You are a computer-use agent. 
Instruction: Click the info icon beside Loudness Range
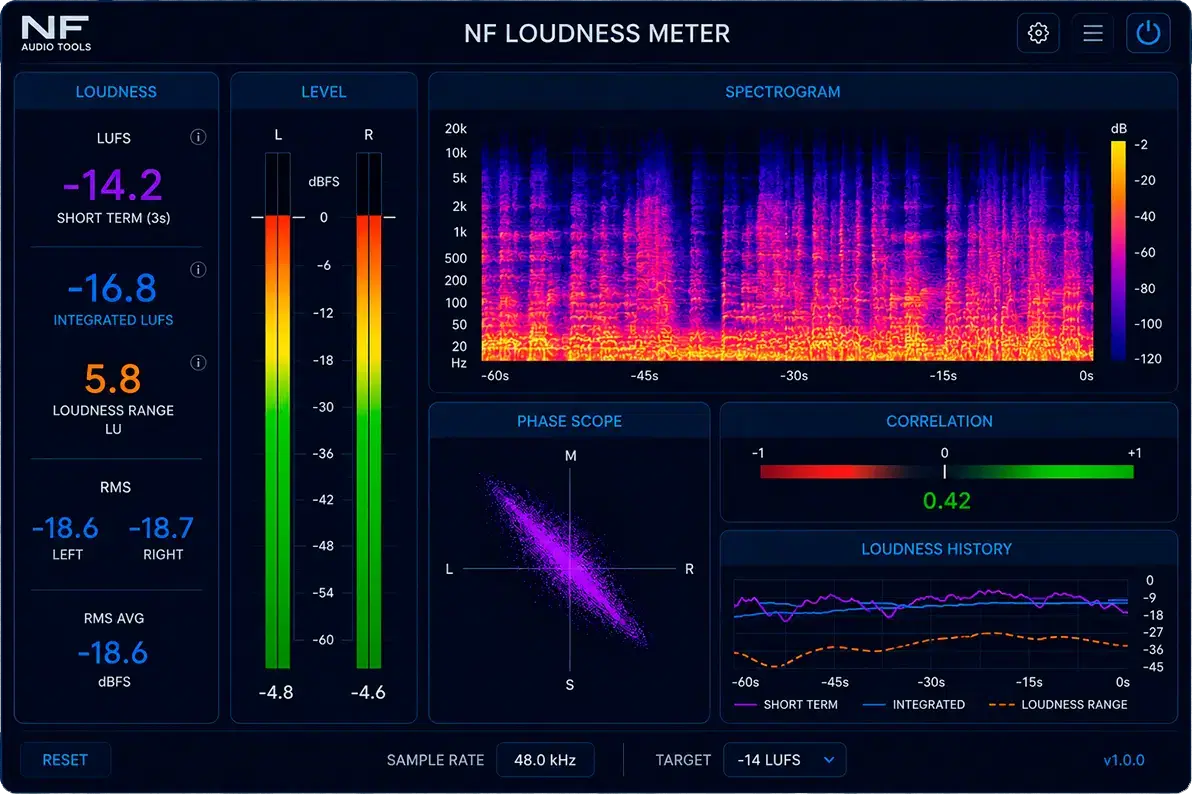198,362
